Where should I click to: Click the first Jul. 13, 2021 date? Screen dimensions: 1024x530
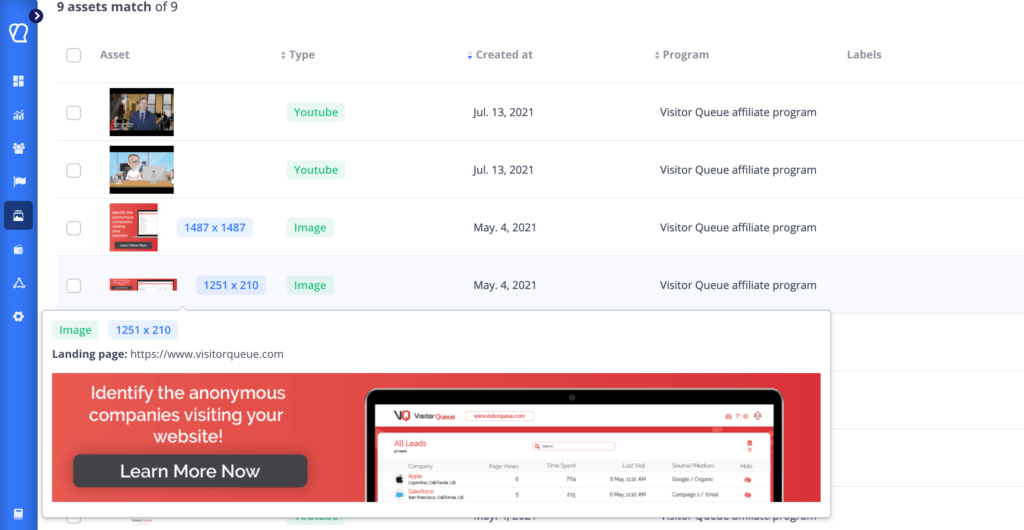pyautogui.click(x=504, y=112)
